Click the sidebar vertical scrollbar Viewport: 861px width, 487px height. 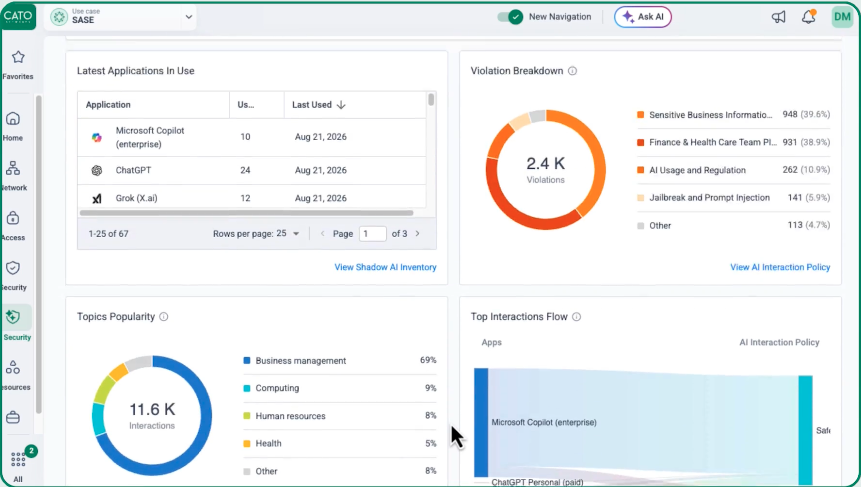pyautogui.click(x=38, y=254)
